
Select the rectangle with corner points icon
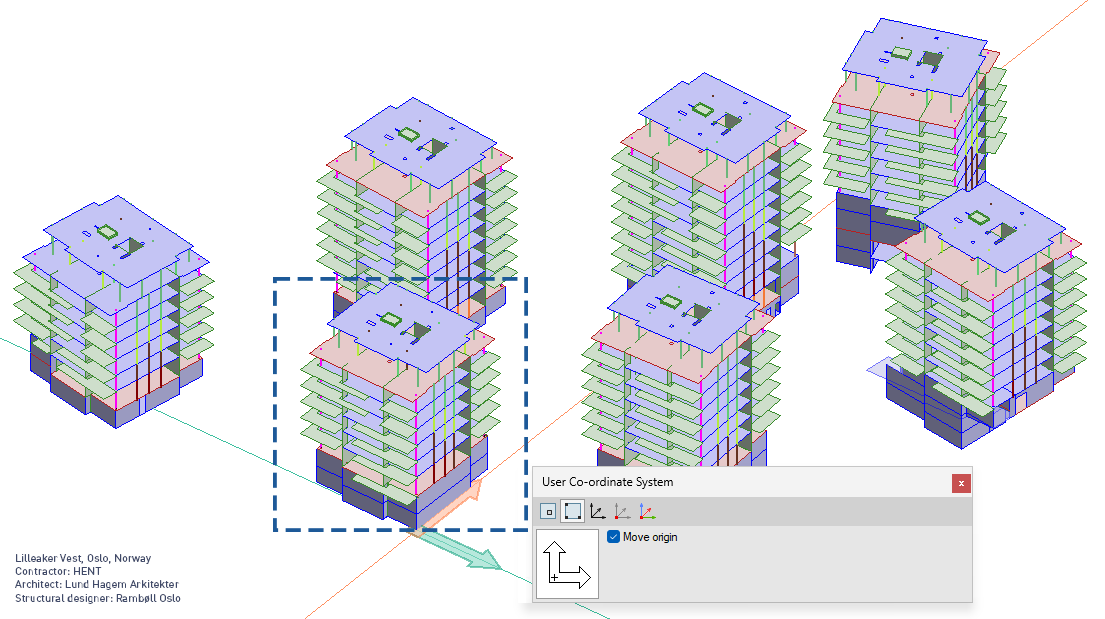572,511
